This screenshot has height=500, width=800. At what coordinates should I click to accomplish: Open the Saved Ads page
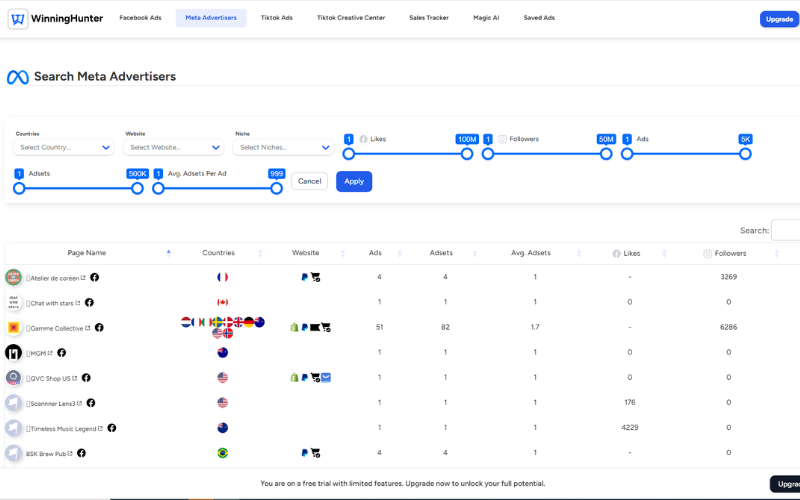pyautogui.click(x=539, y=18)
